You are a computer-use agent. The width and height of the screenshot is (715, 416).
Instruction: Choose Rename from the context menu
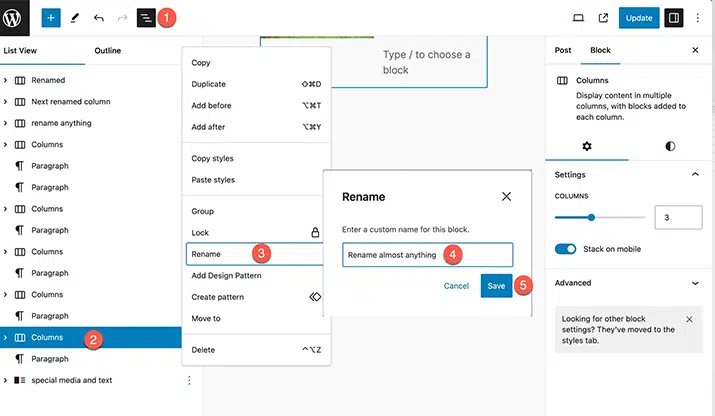coord(256,254)
